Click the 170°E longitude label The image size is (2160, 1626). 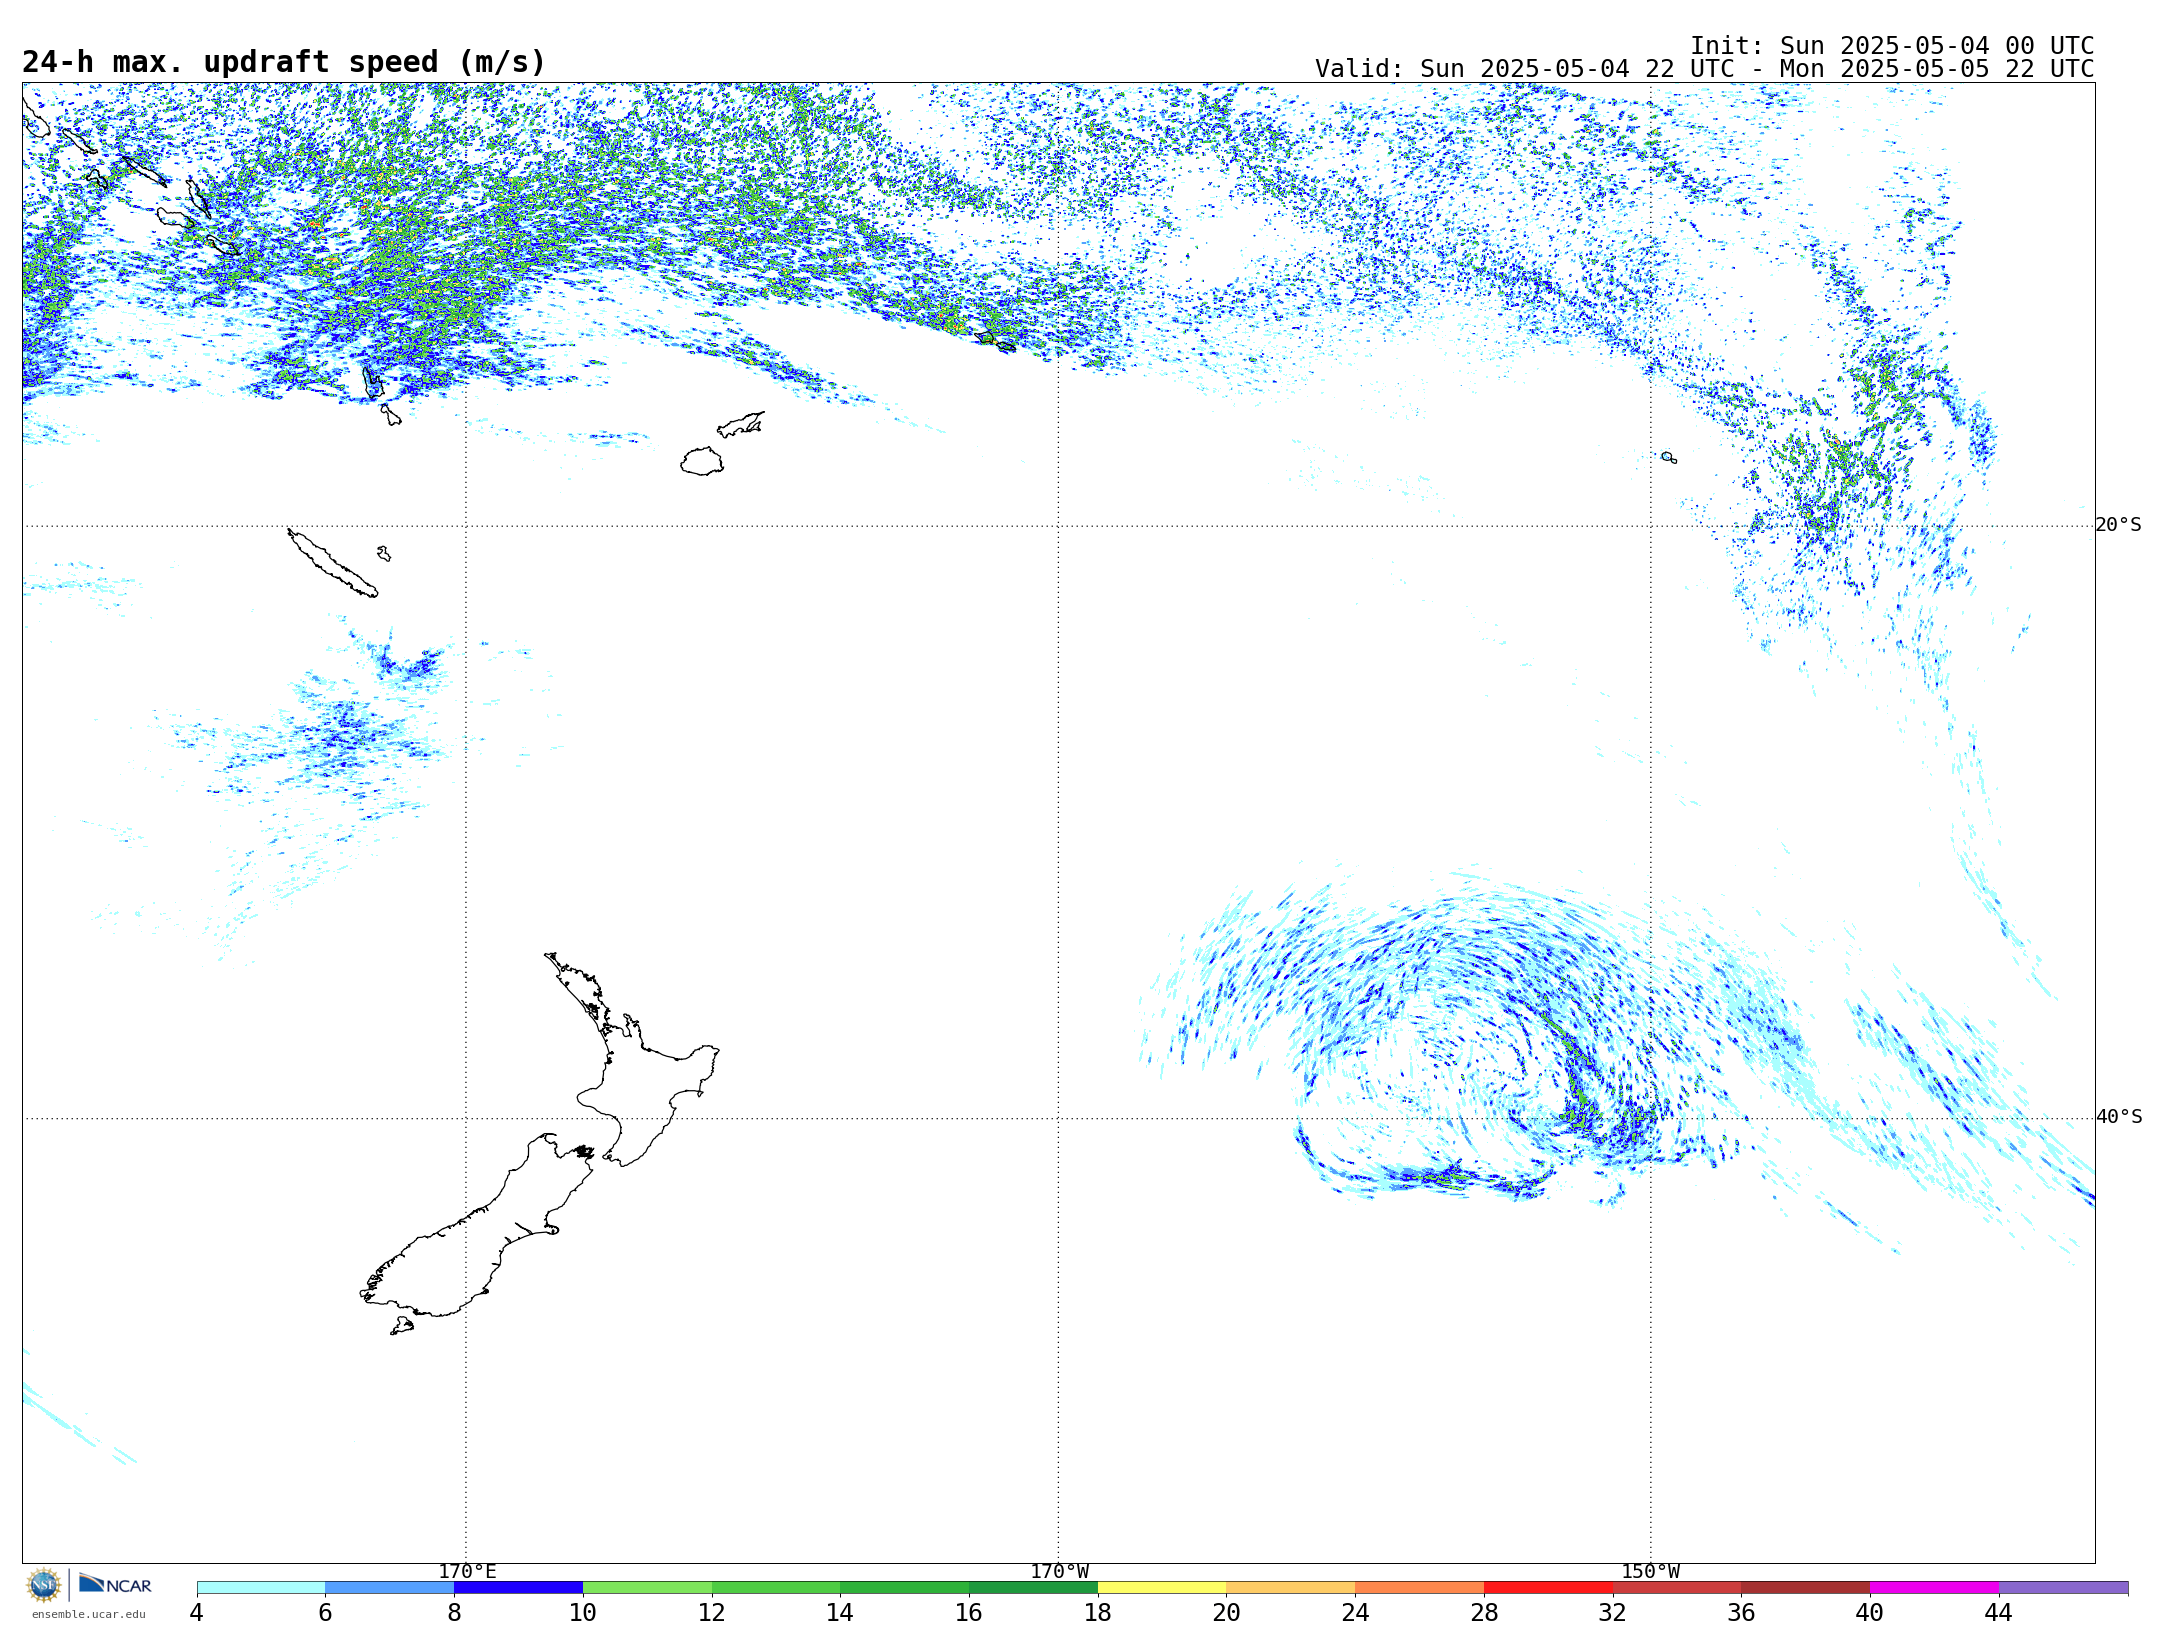[x=467, y=1572]
